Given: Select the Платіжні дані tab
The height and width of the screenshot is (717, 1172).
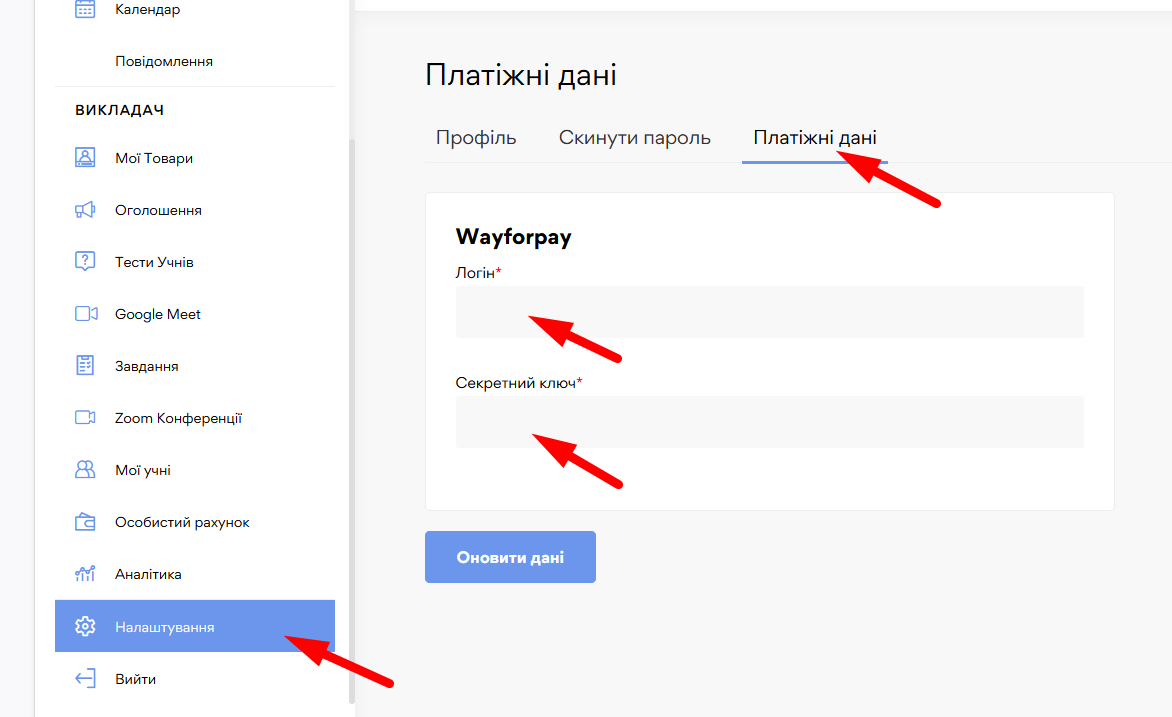Looking at the screenshot, I should (814, 138).
